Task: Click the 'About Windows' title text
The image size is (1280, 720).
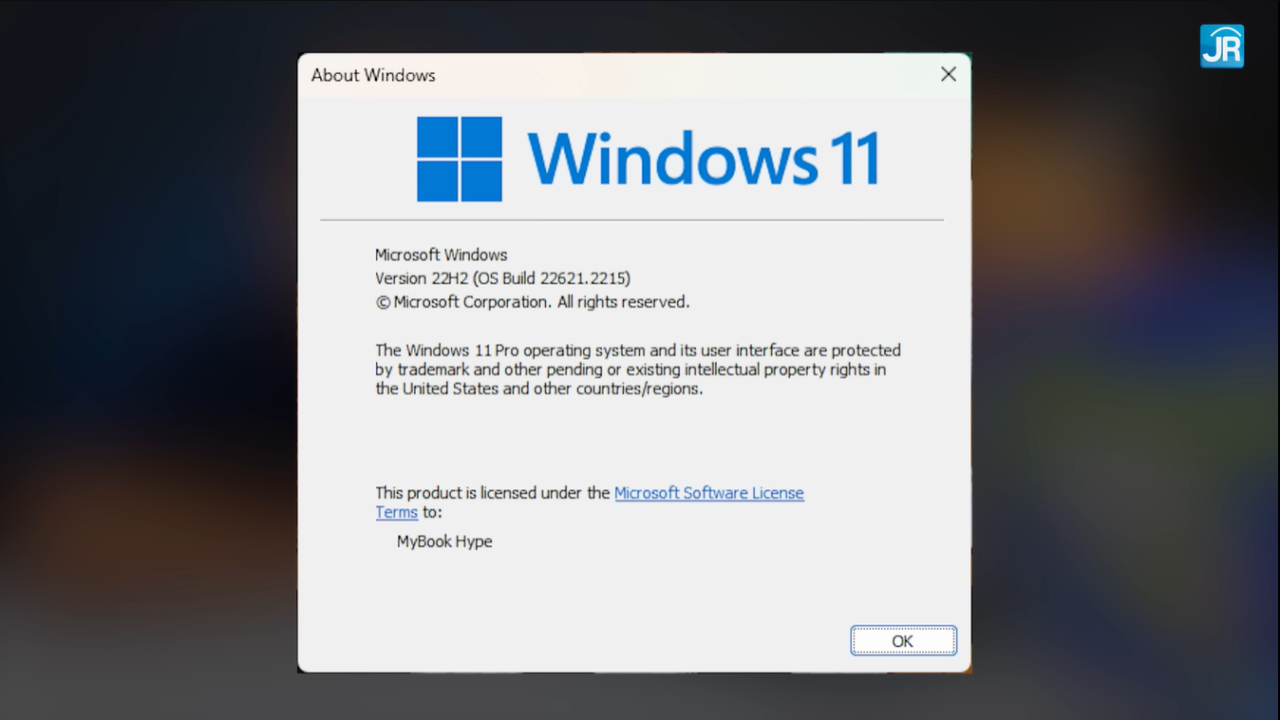Action: pyautogui.click(x=373, y=75)
